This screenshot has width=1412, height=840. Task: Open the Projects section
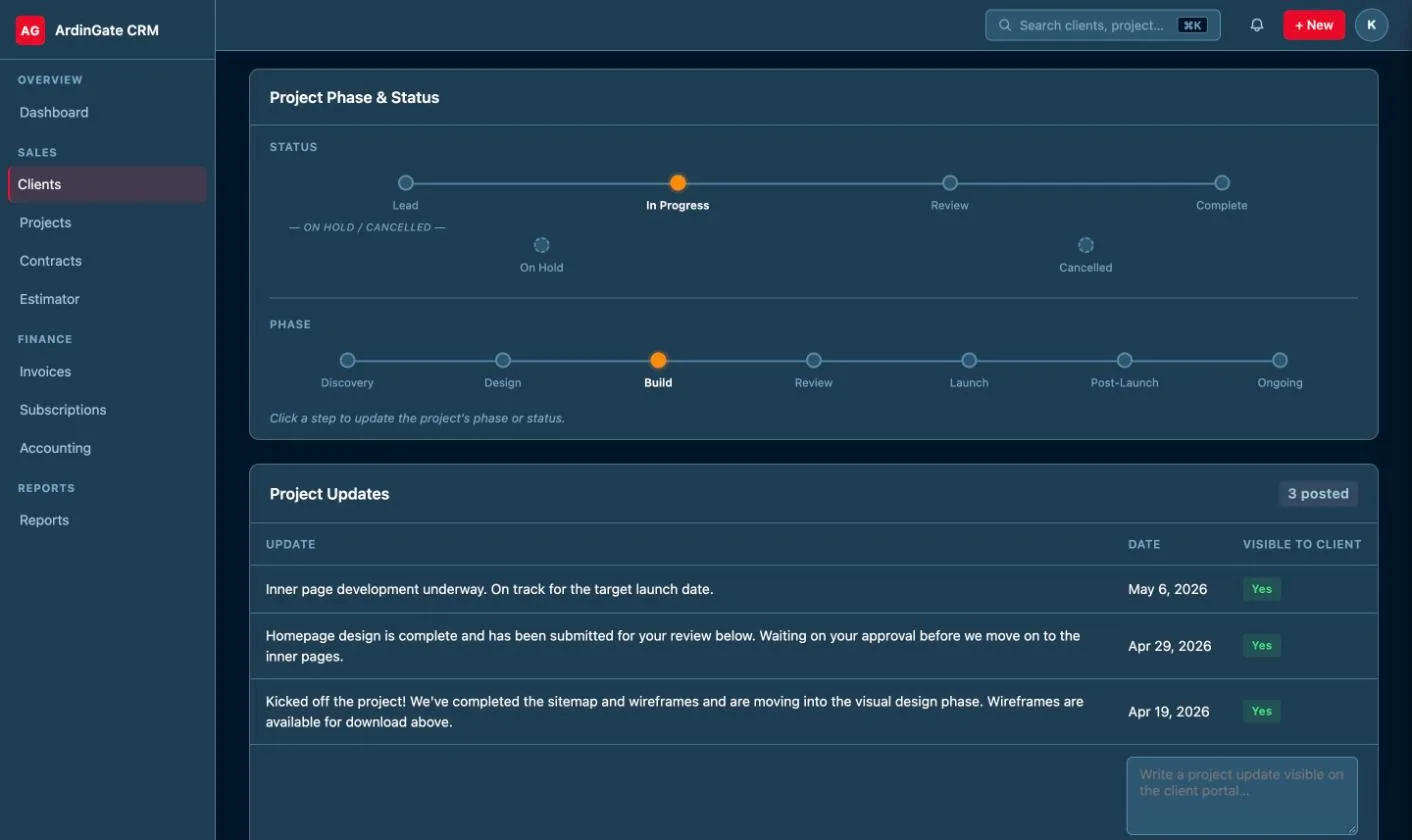point(108,222)
